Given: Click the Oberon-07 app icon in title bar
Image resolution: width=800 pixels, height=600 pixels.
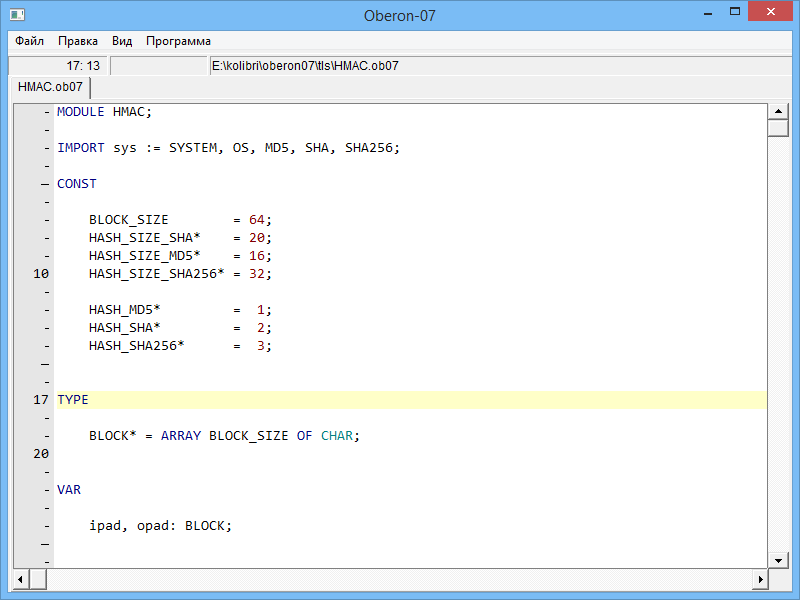Looking at the screenshot, I should pos(14,15).
